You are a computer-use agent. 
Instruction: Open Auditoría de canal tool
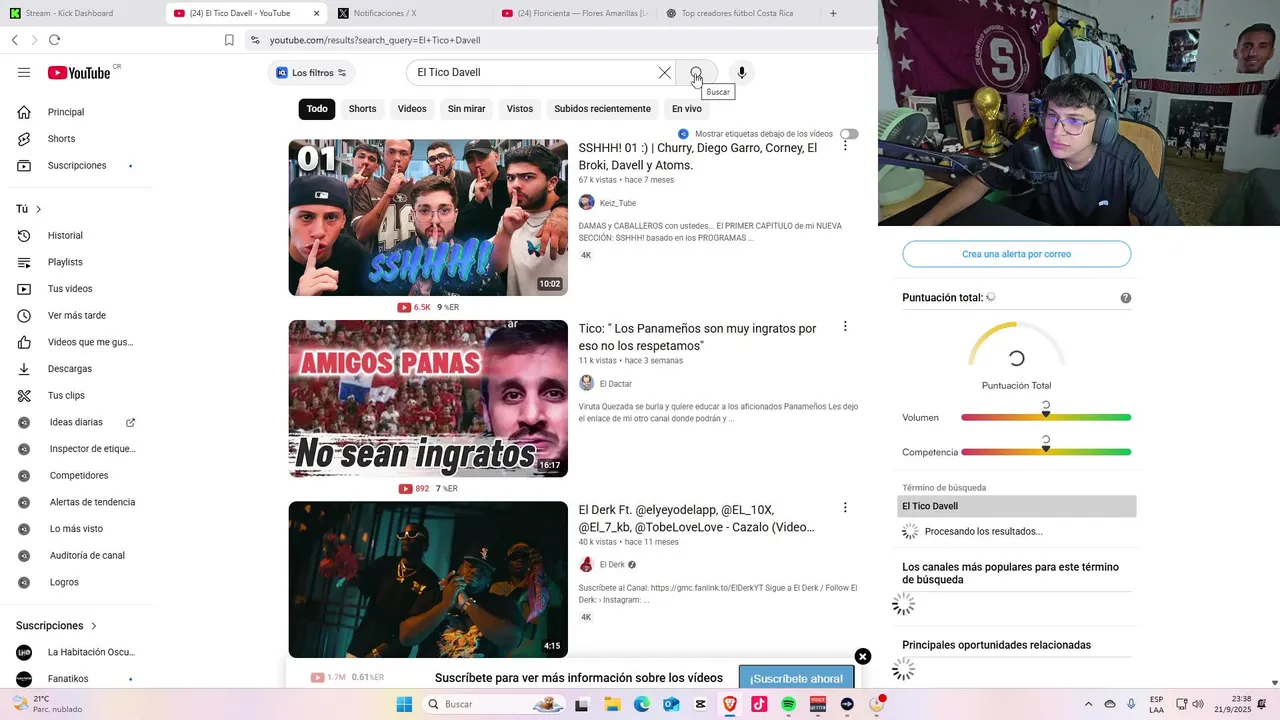(87, 555)
